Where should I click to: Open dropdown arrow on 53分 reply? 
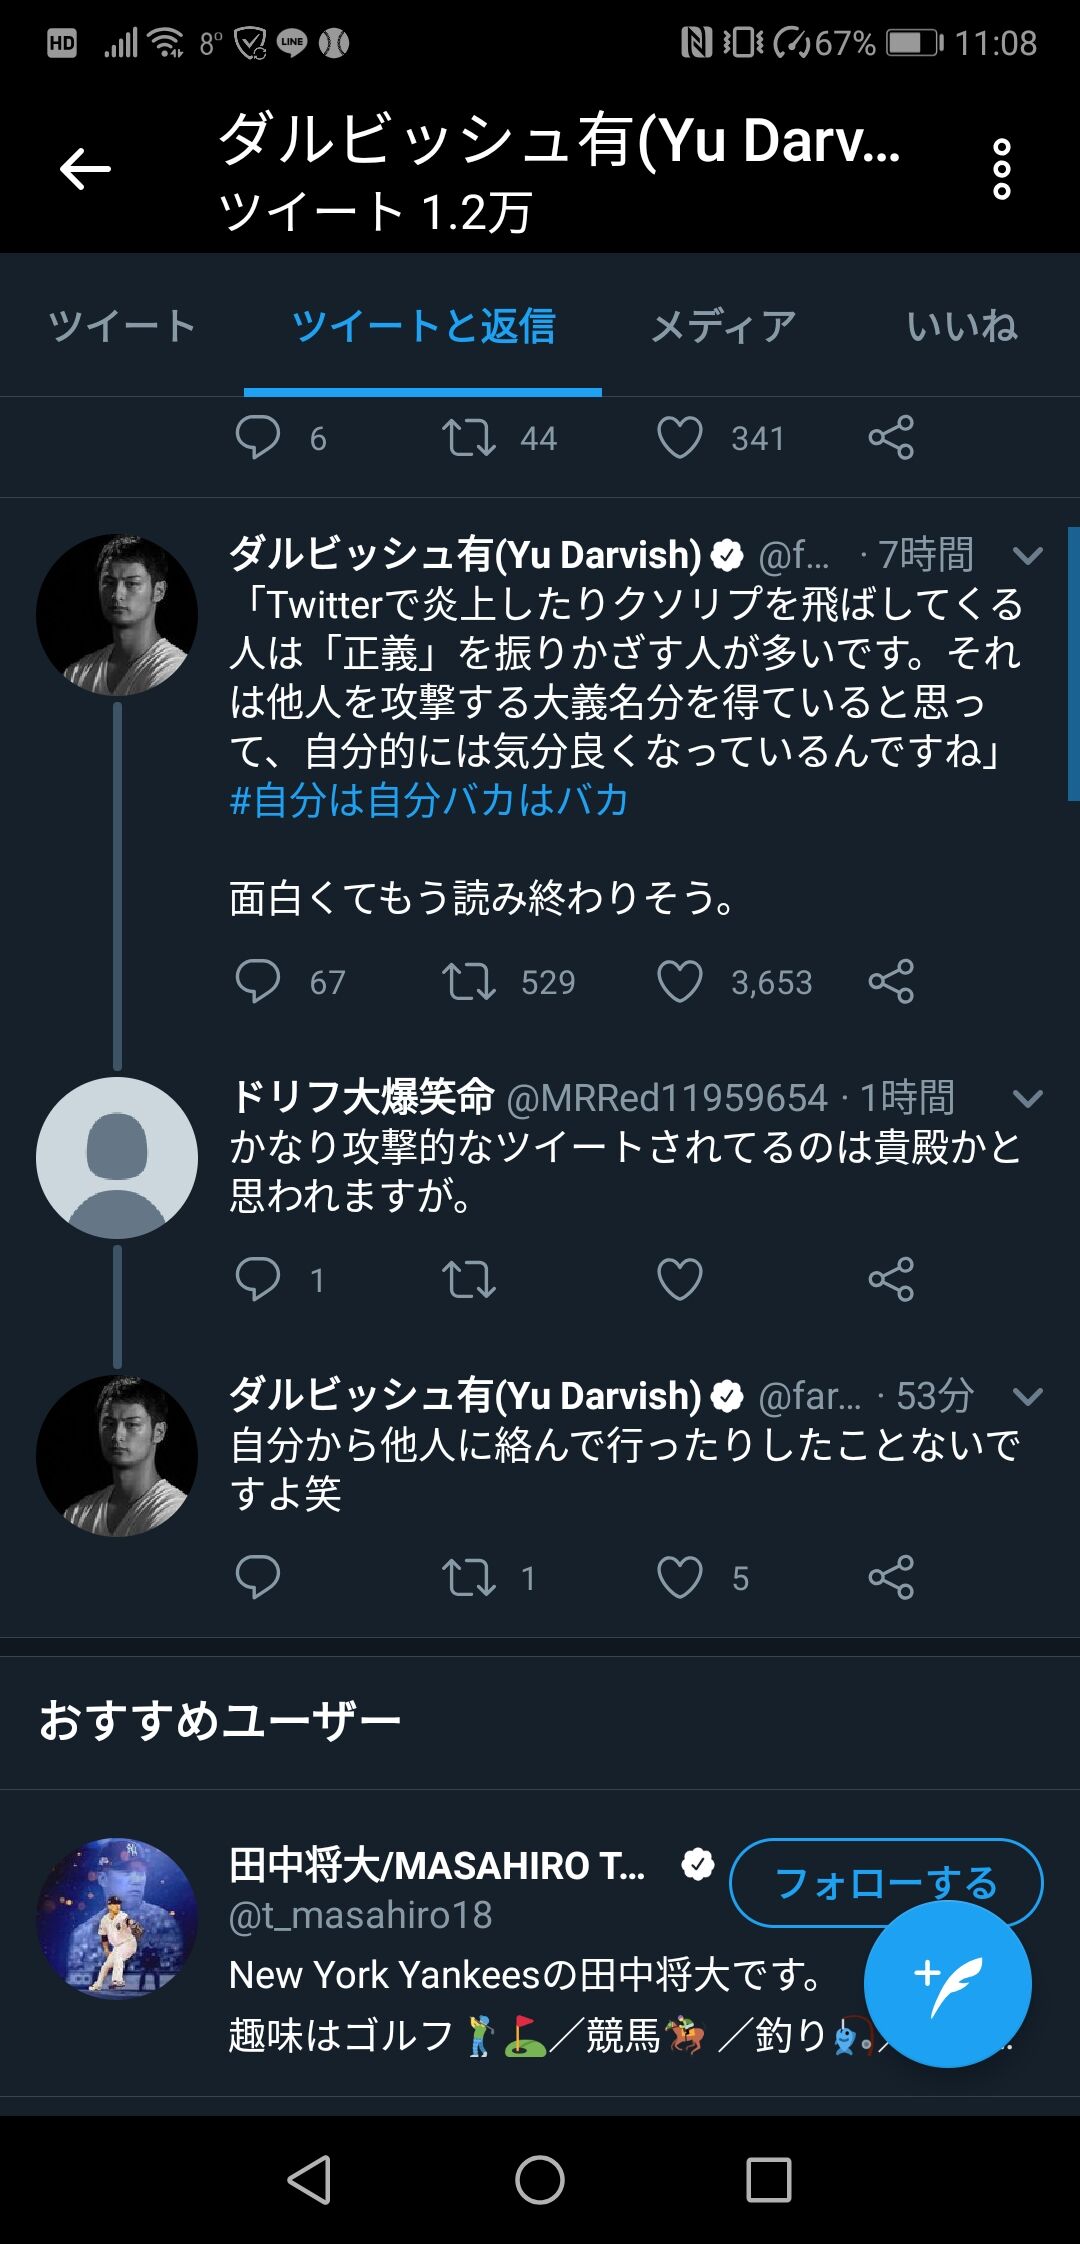1028,1396
